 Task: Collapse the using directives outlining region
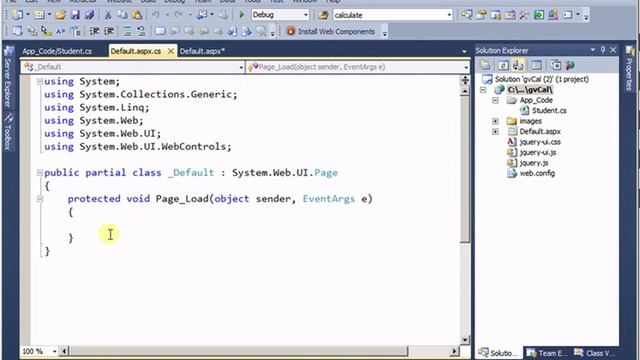tap(40, 81)
